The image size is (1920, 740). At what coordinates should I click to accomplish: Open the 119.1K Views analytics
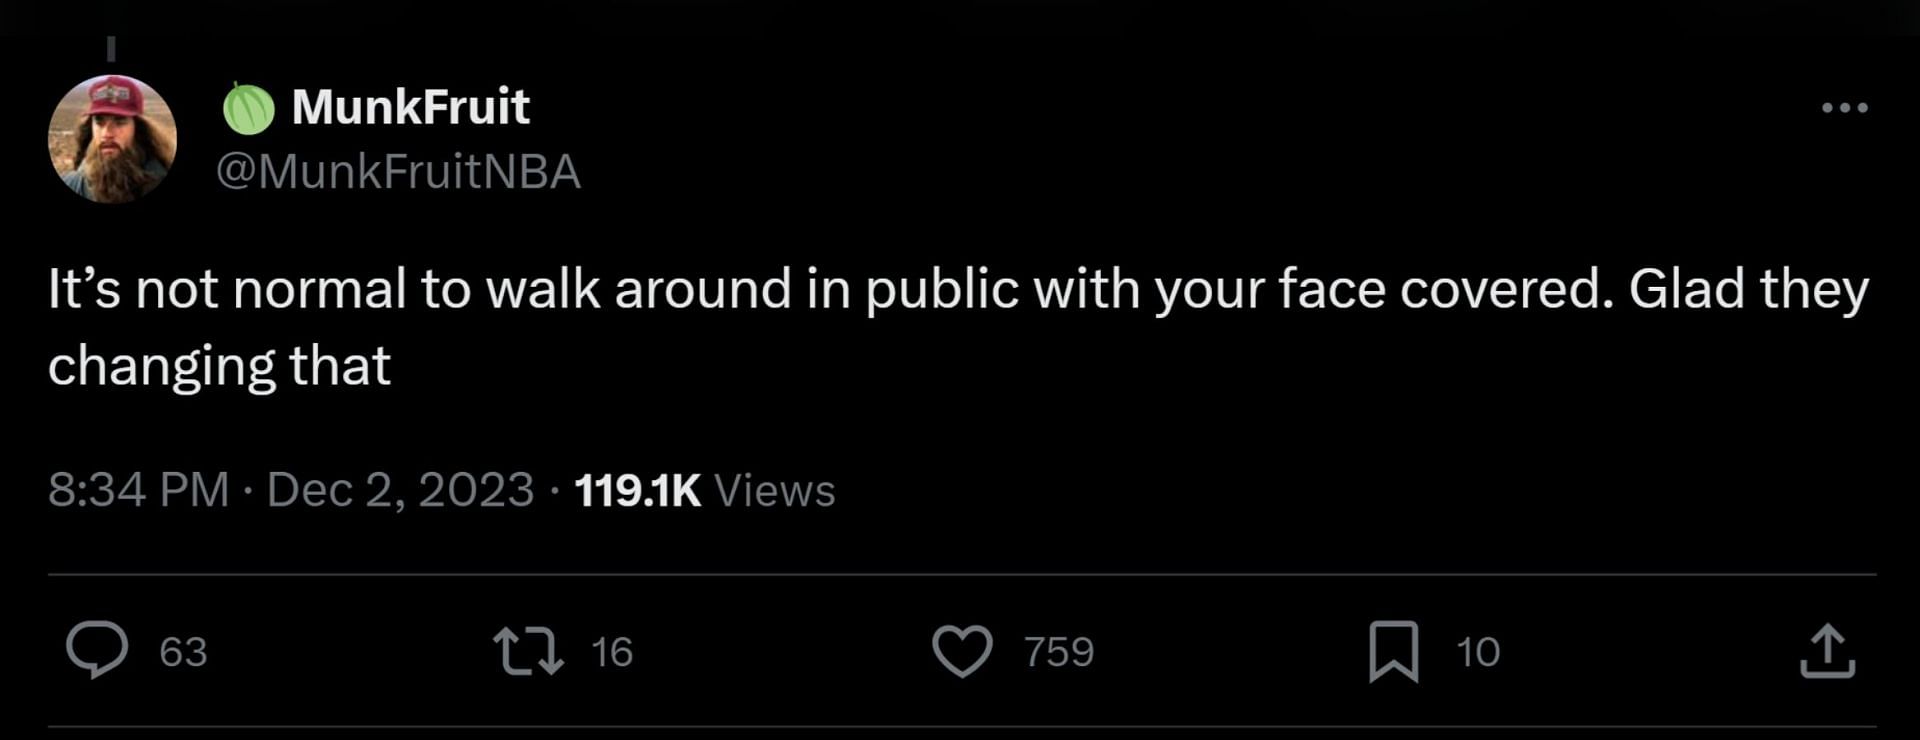(x=704, y=490)
